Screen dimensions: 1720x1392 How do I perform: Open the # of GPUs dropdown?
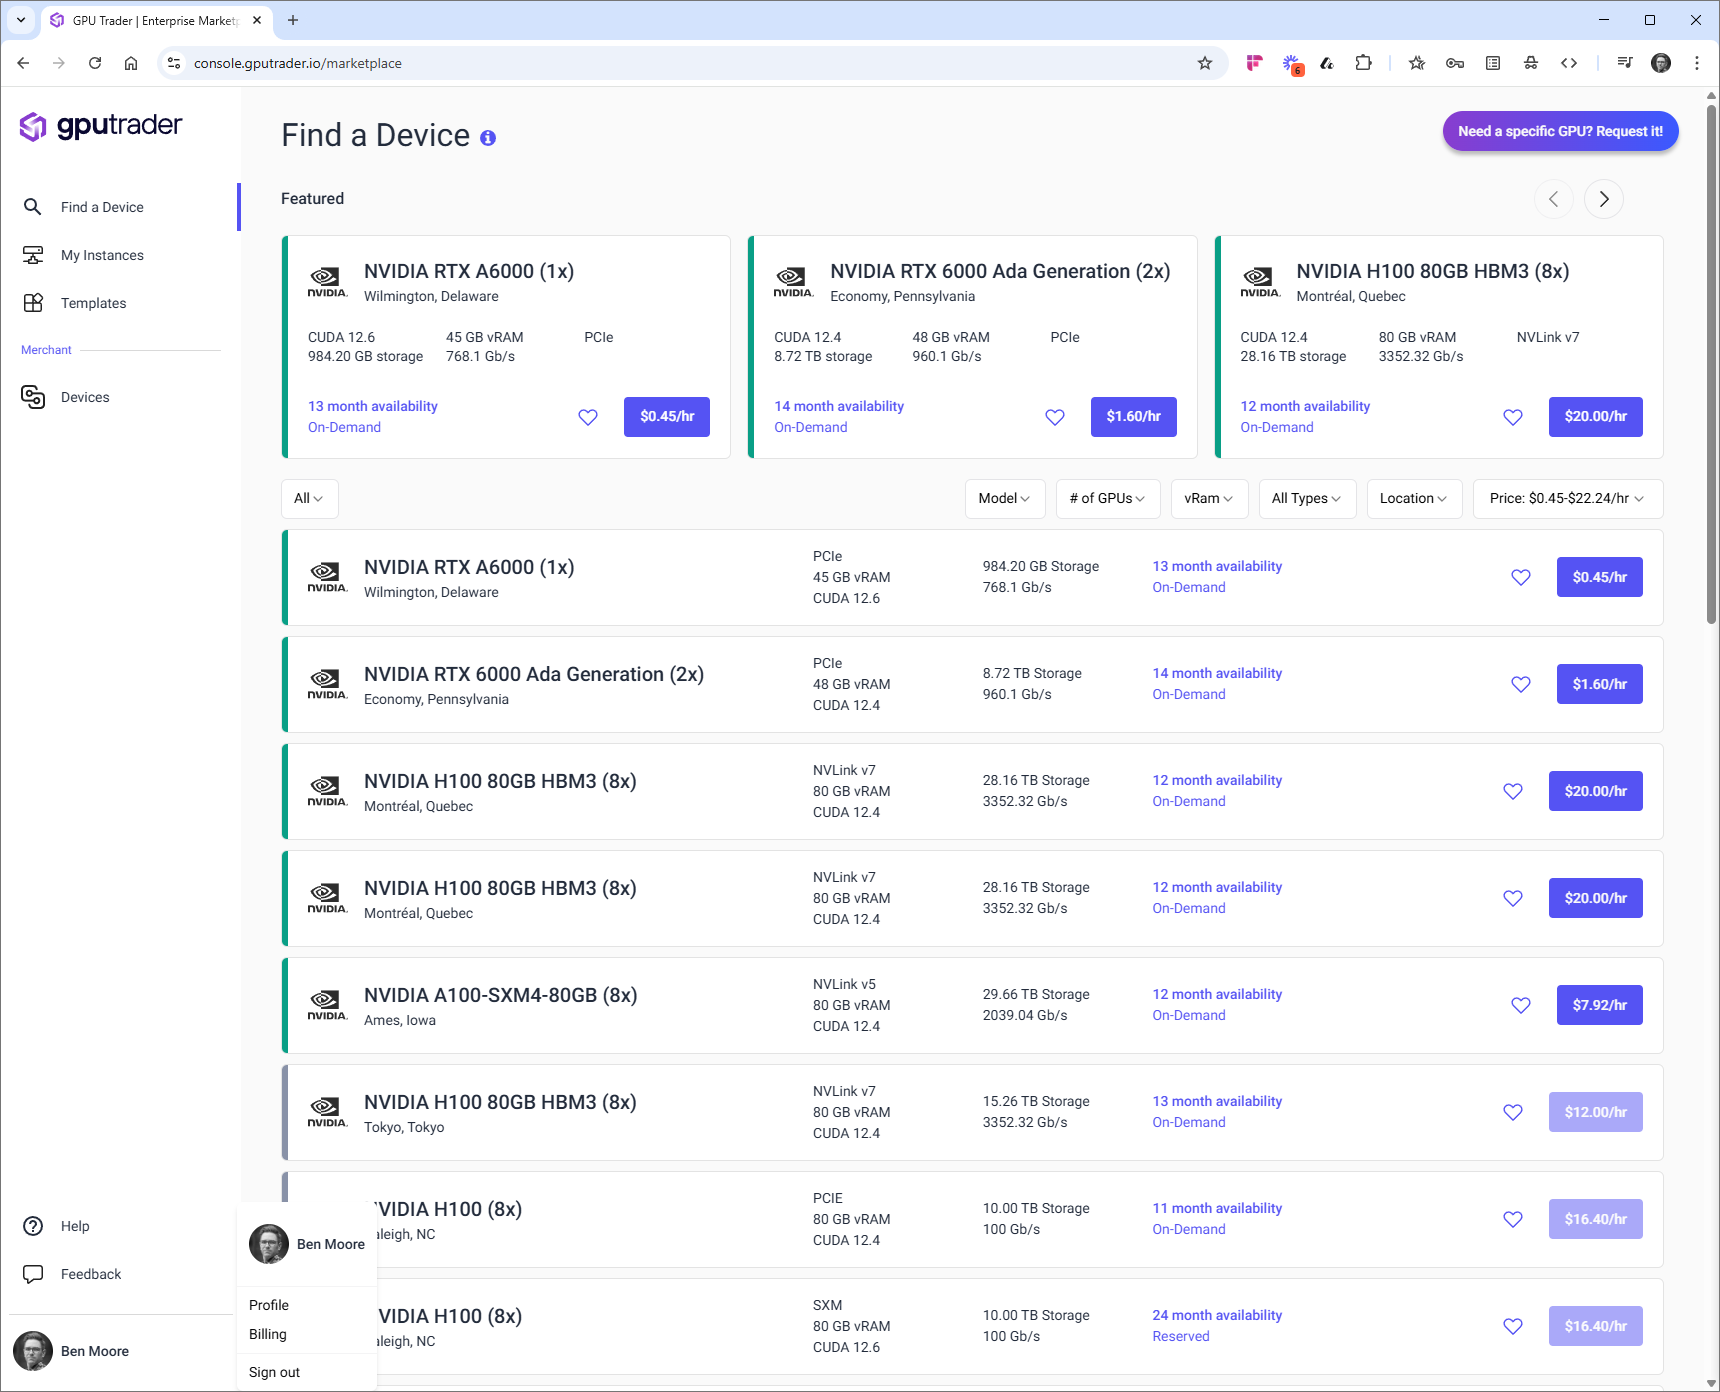coord(1108,498)
